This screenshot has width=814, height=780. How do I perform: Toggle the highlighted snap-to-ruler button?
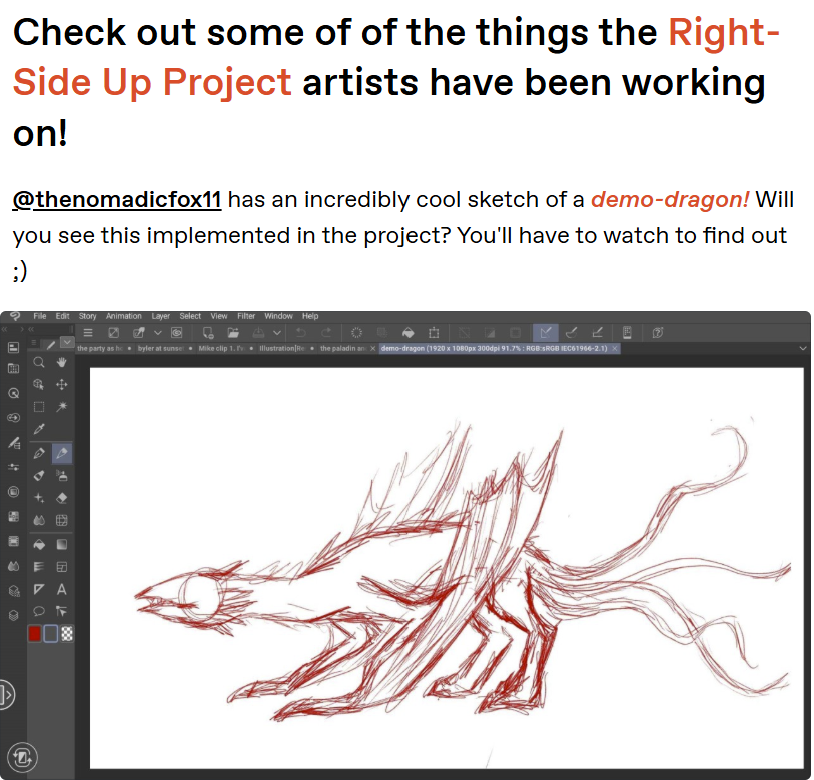click(545, 332)
